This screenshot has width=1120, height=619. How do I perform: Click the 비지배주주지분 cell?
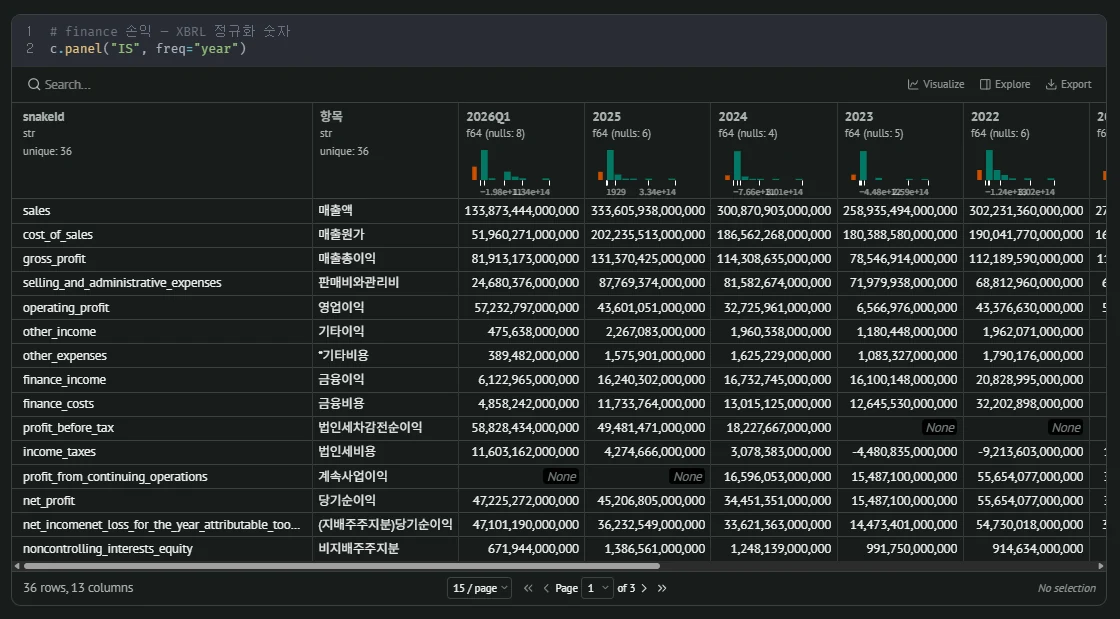tap(386, 549)
